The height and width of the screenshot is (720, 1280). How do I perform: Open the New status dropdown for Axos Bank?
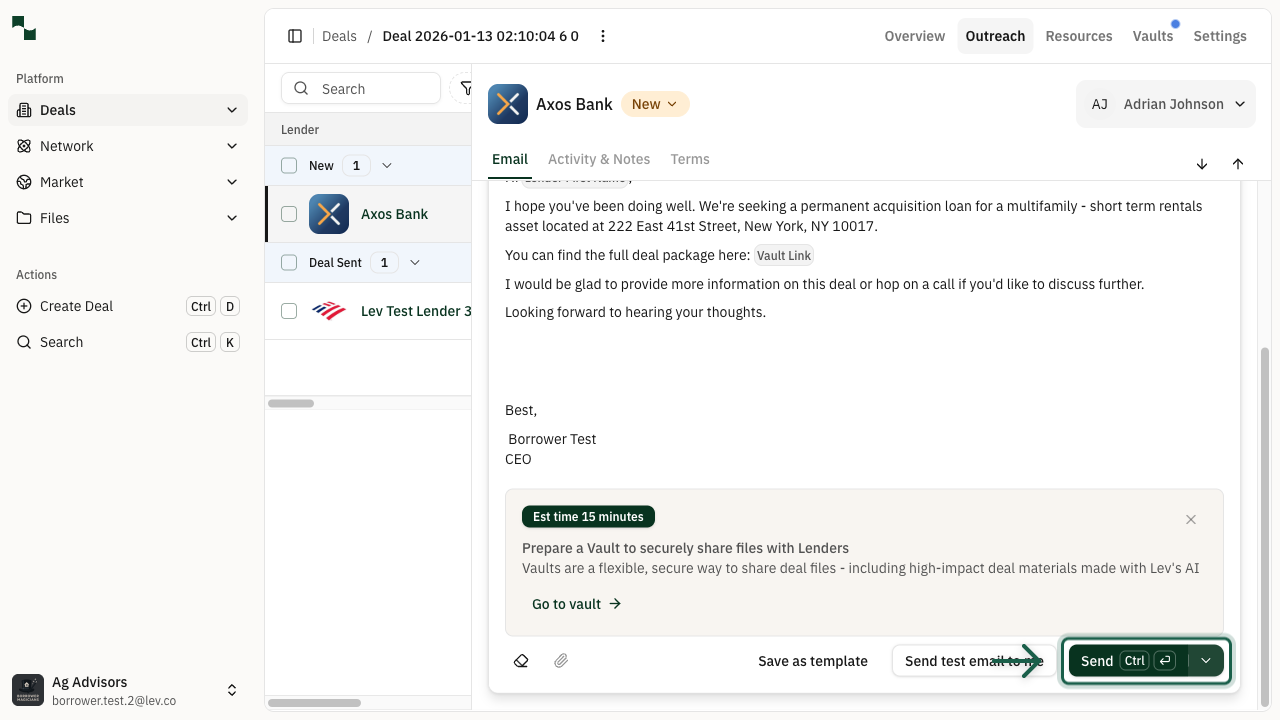click(x=655, y=104)
